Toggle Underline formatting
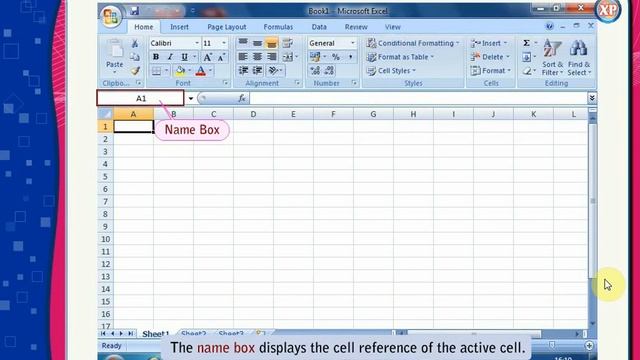 184,57
